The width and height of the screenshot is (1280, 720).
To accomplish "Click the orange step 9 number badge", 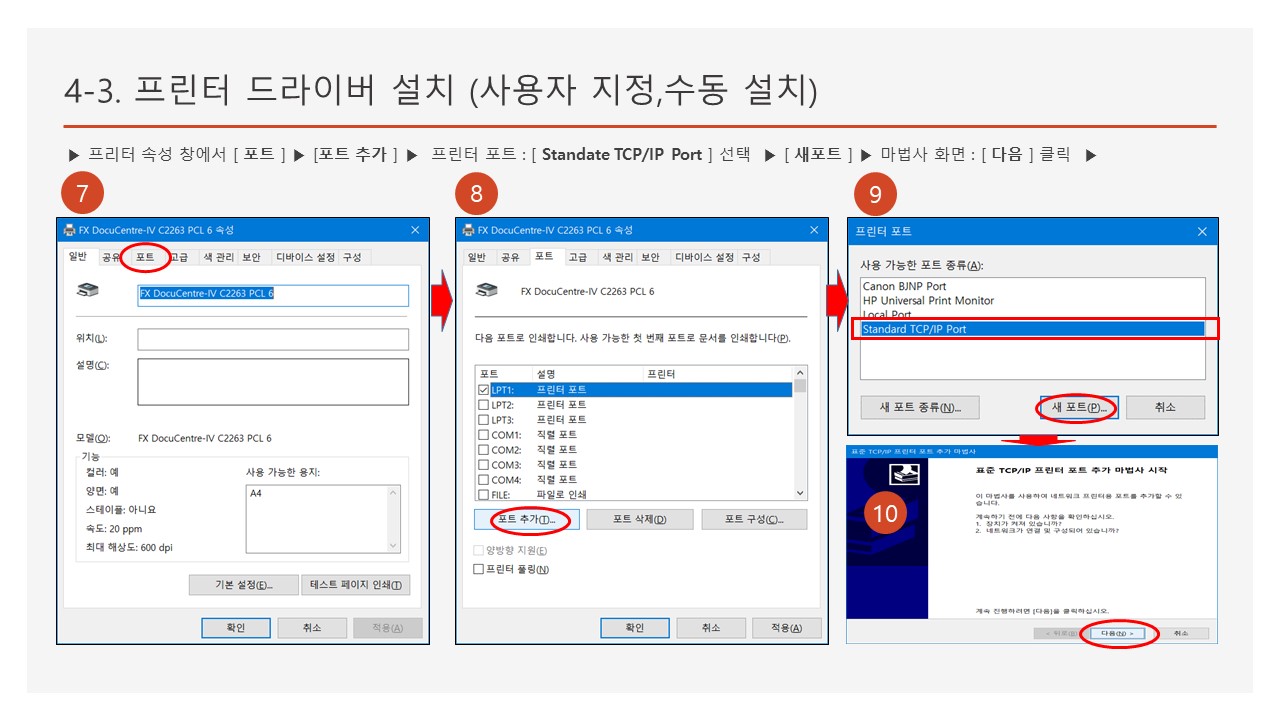I will click(x=875, y=194).
